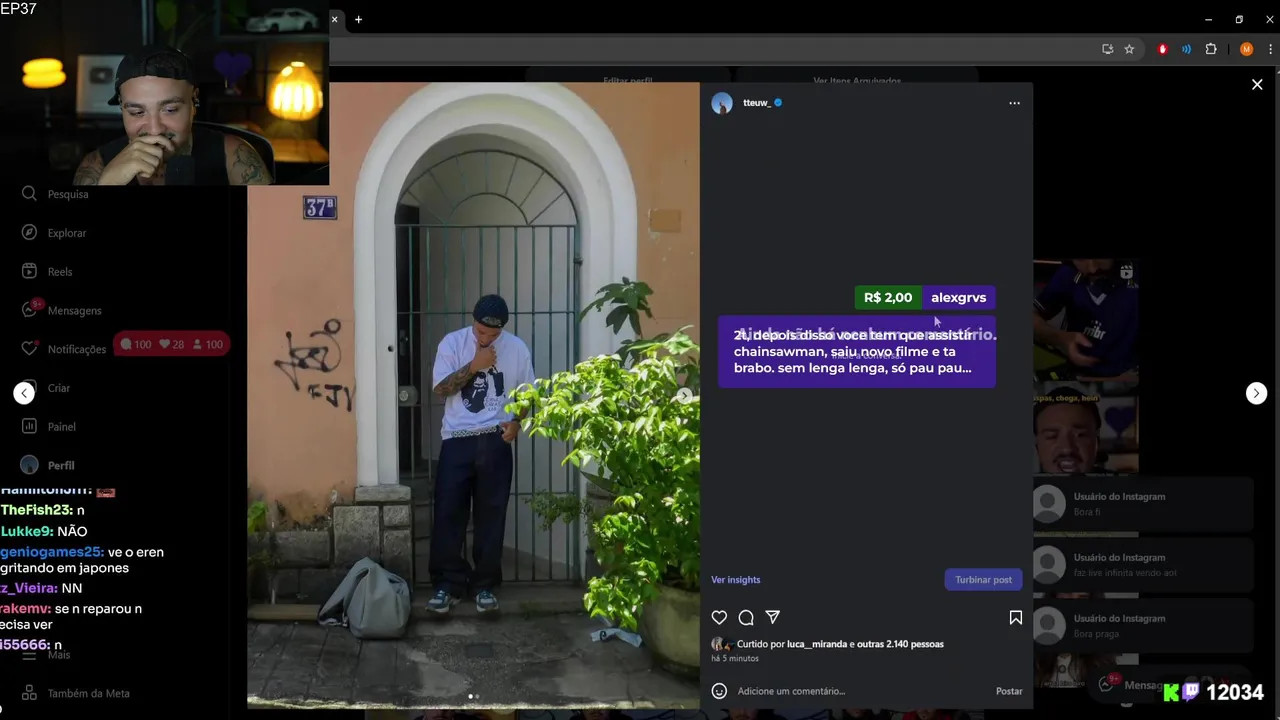Image resolution: width=1280 pixels, height=720 pixels.
Task: Click the Pesquisa magnifier icon
Action: click(29, 193)
